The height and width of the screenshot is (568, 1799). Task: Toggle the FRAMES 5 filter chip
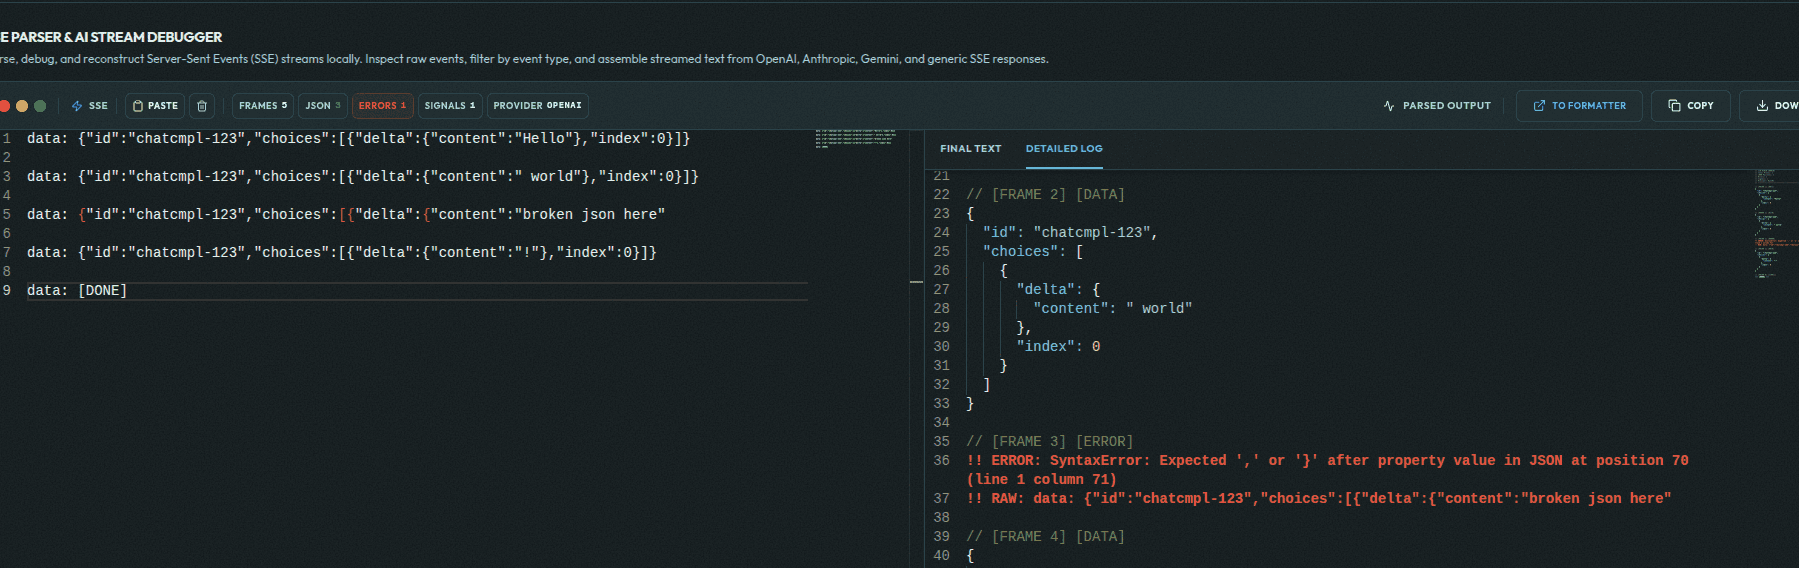pos(263,106)
